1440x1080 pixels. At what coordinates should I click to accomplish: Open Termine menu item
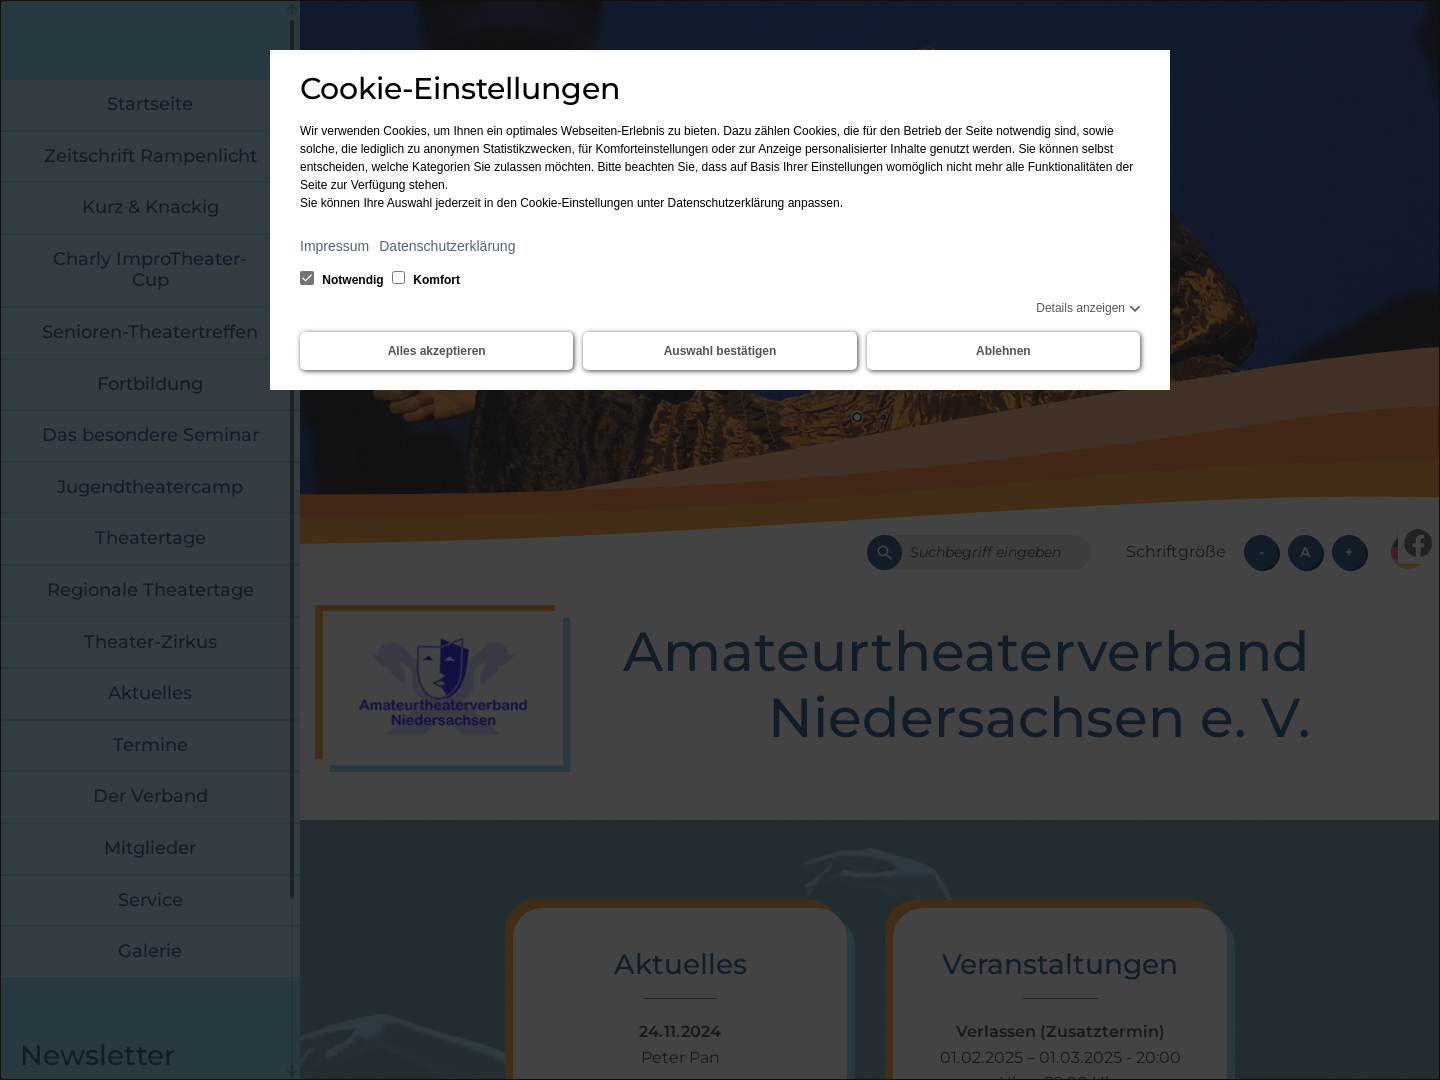click(150, 745)
